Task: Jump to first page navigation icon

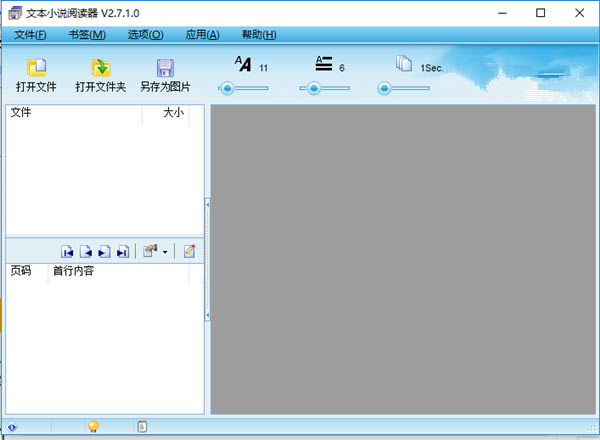Action: (x=67, y=251)
